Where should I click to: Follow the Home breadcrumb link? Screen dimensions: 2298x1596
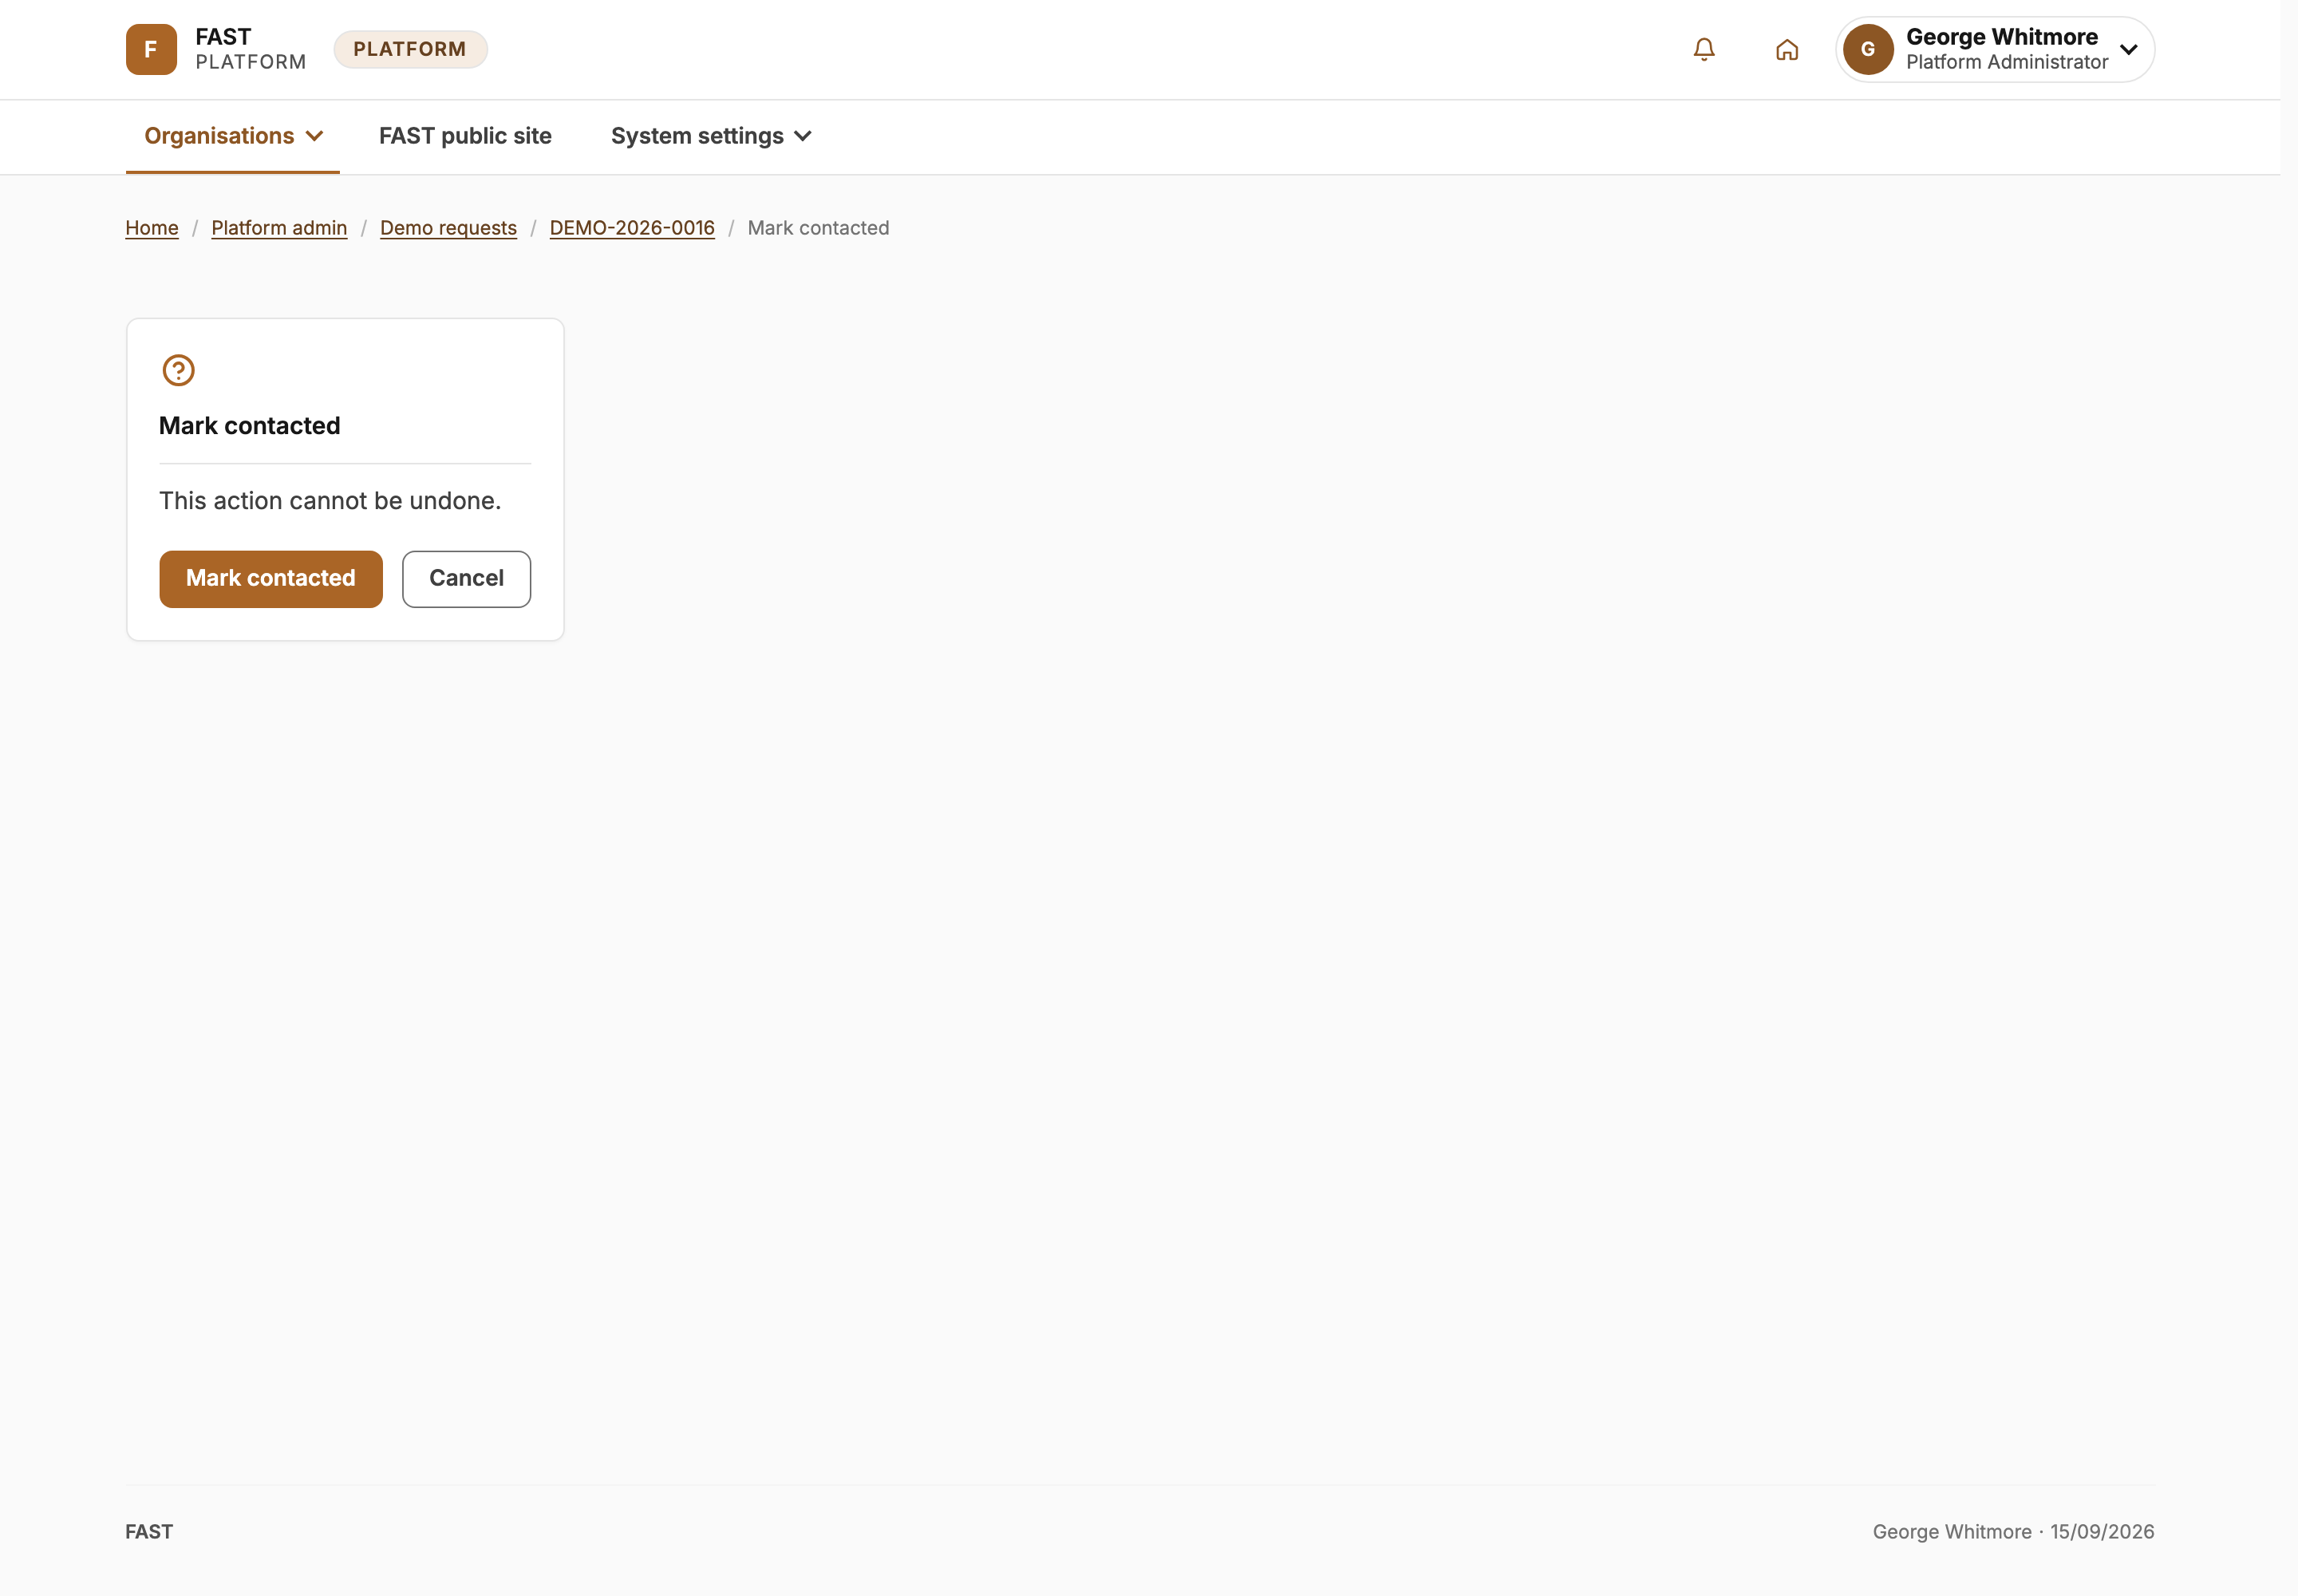(x=152, y=228)
